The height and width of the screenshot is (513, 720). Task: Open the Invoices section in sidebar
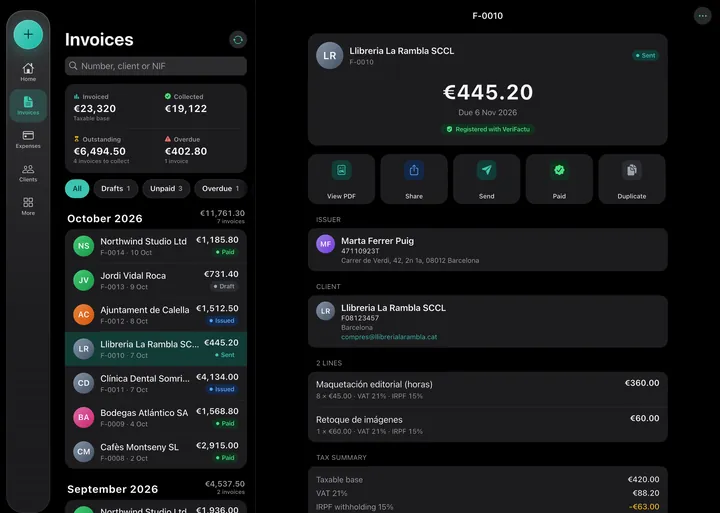pyautogui.click(x=28, y=106)
